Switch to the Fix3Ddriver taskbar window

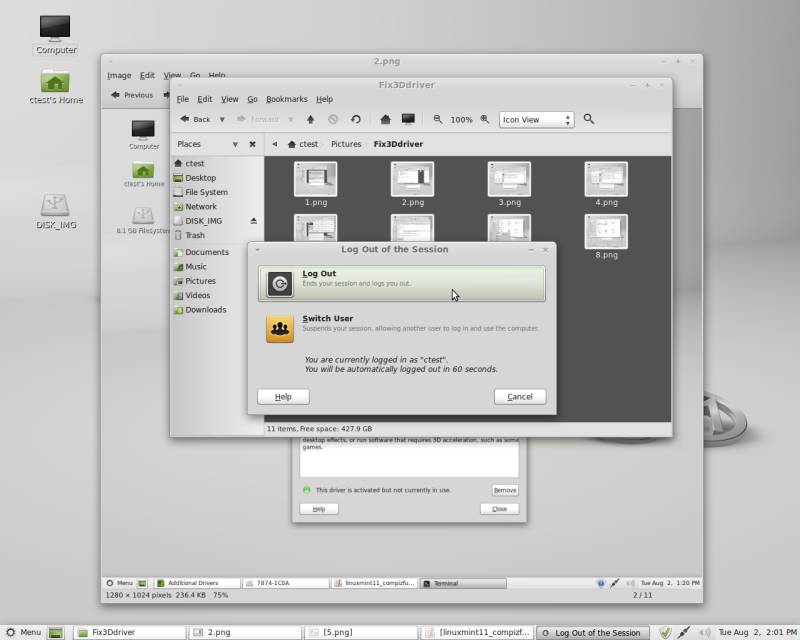click(131, 633)
